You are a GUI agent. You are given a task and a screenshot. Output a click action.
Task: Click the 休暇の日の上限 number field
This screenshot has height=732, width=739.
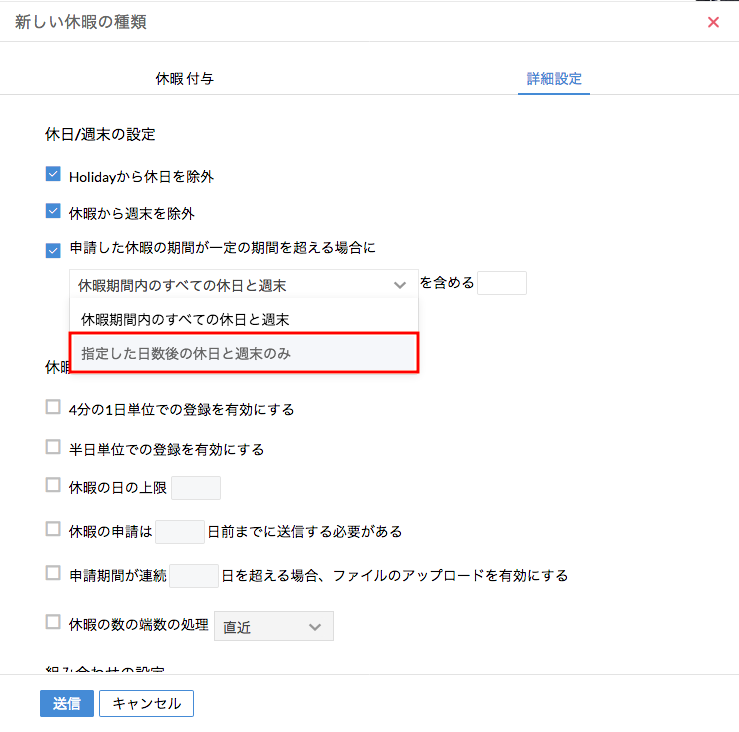(x=196, y=487)
